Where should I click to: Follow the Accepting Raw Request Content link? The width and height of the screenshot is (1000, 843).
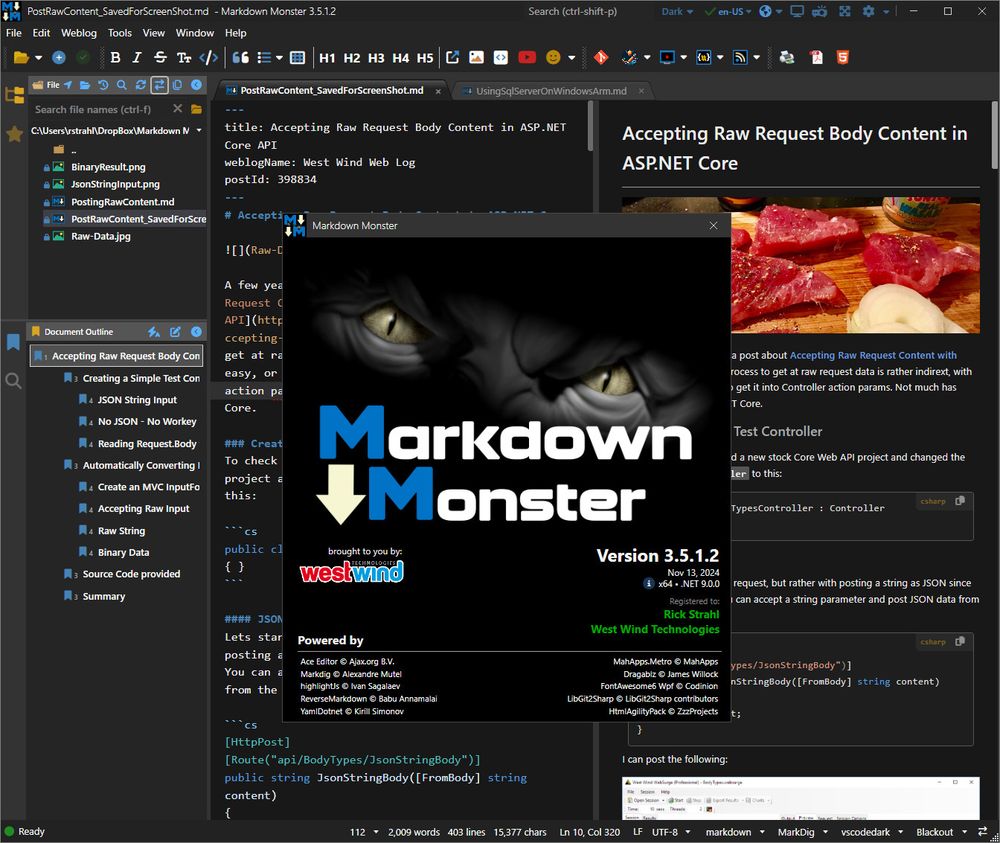pos(873,355)
